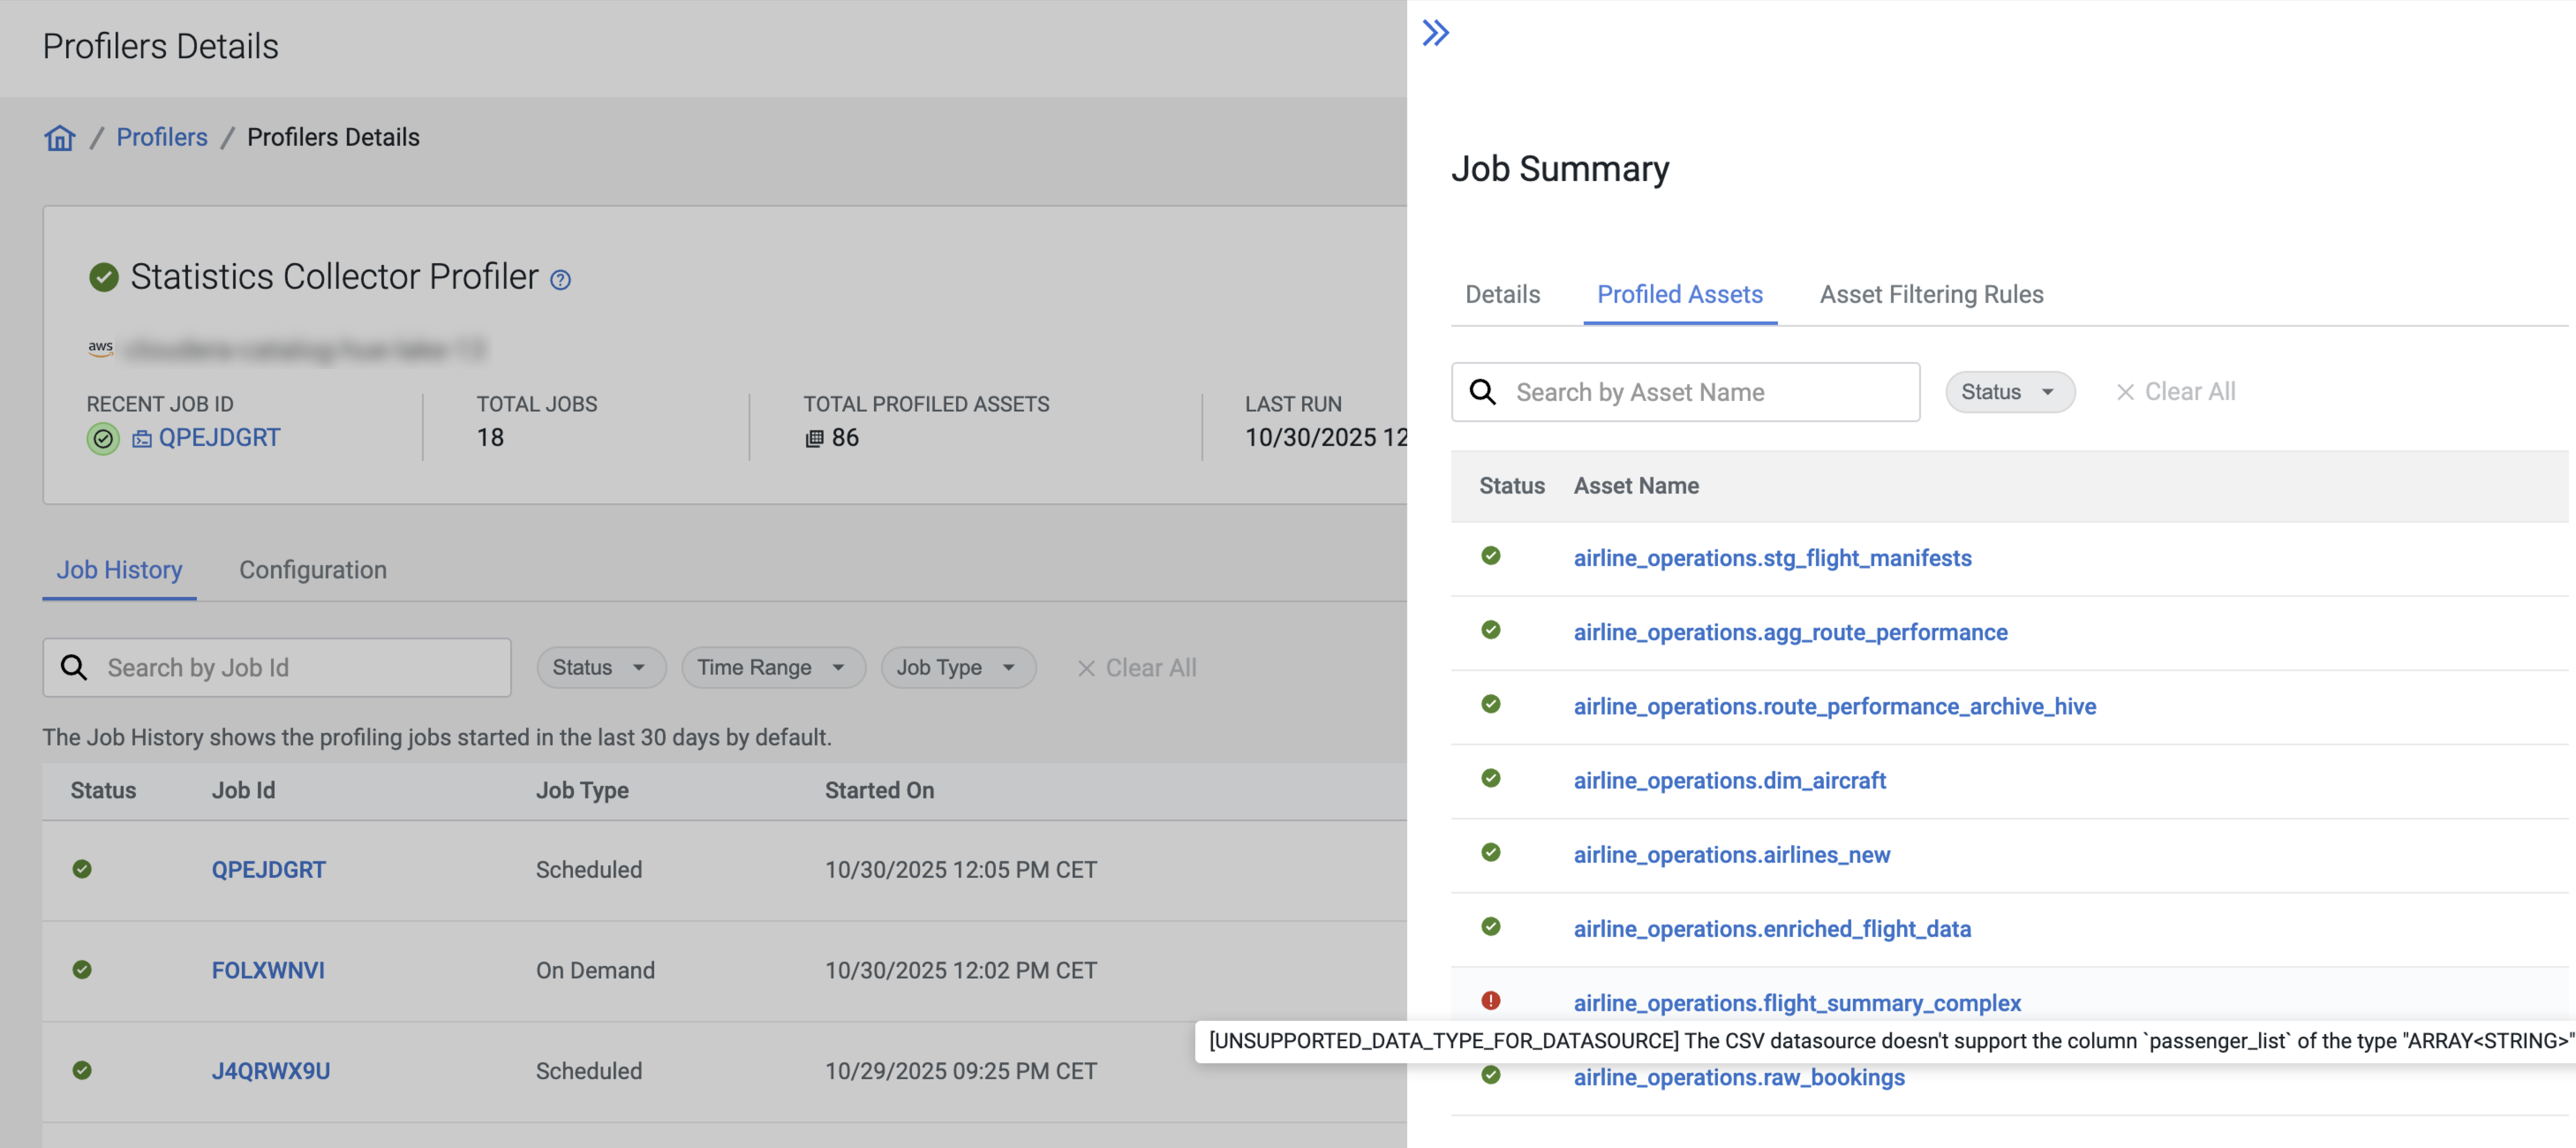2576x1148 pixels.
Task: Click the green status icon for stg_flight_manifests
Action: pyautogui.click(x=1490, y=556)
